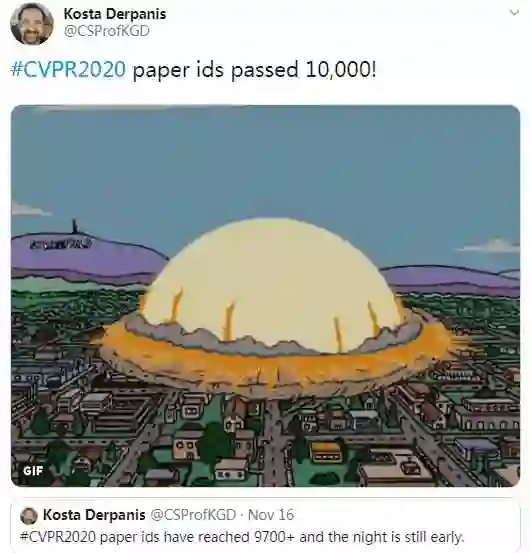Image resolution: width=531 pixels, height=553 pixels.
Task: Open the #CVPR2020 hashtag in main tweet
Action: (68, 69)
